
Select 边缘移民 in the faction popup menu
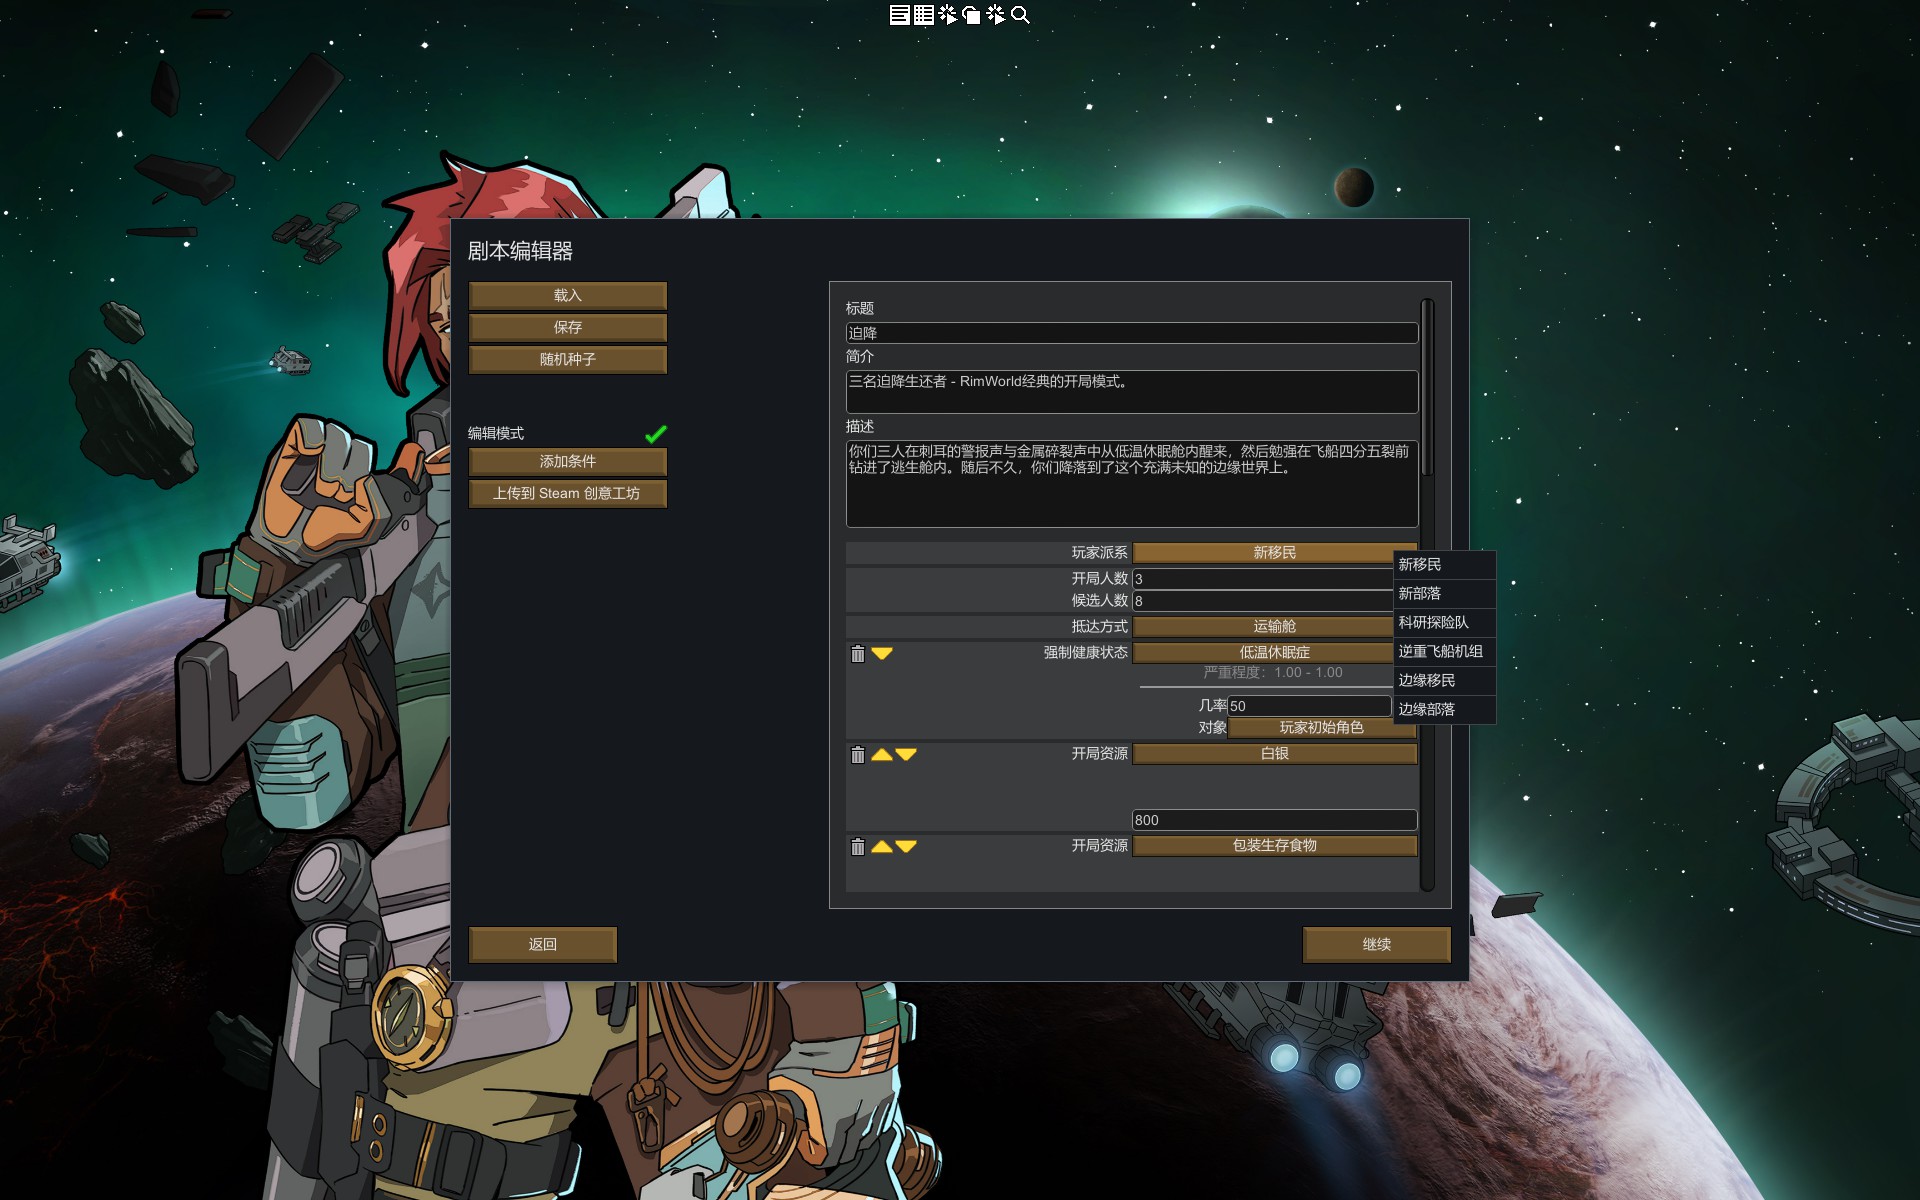[x=1444, y=681]
